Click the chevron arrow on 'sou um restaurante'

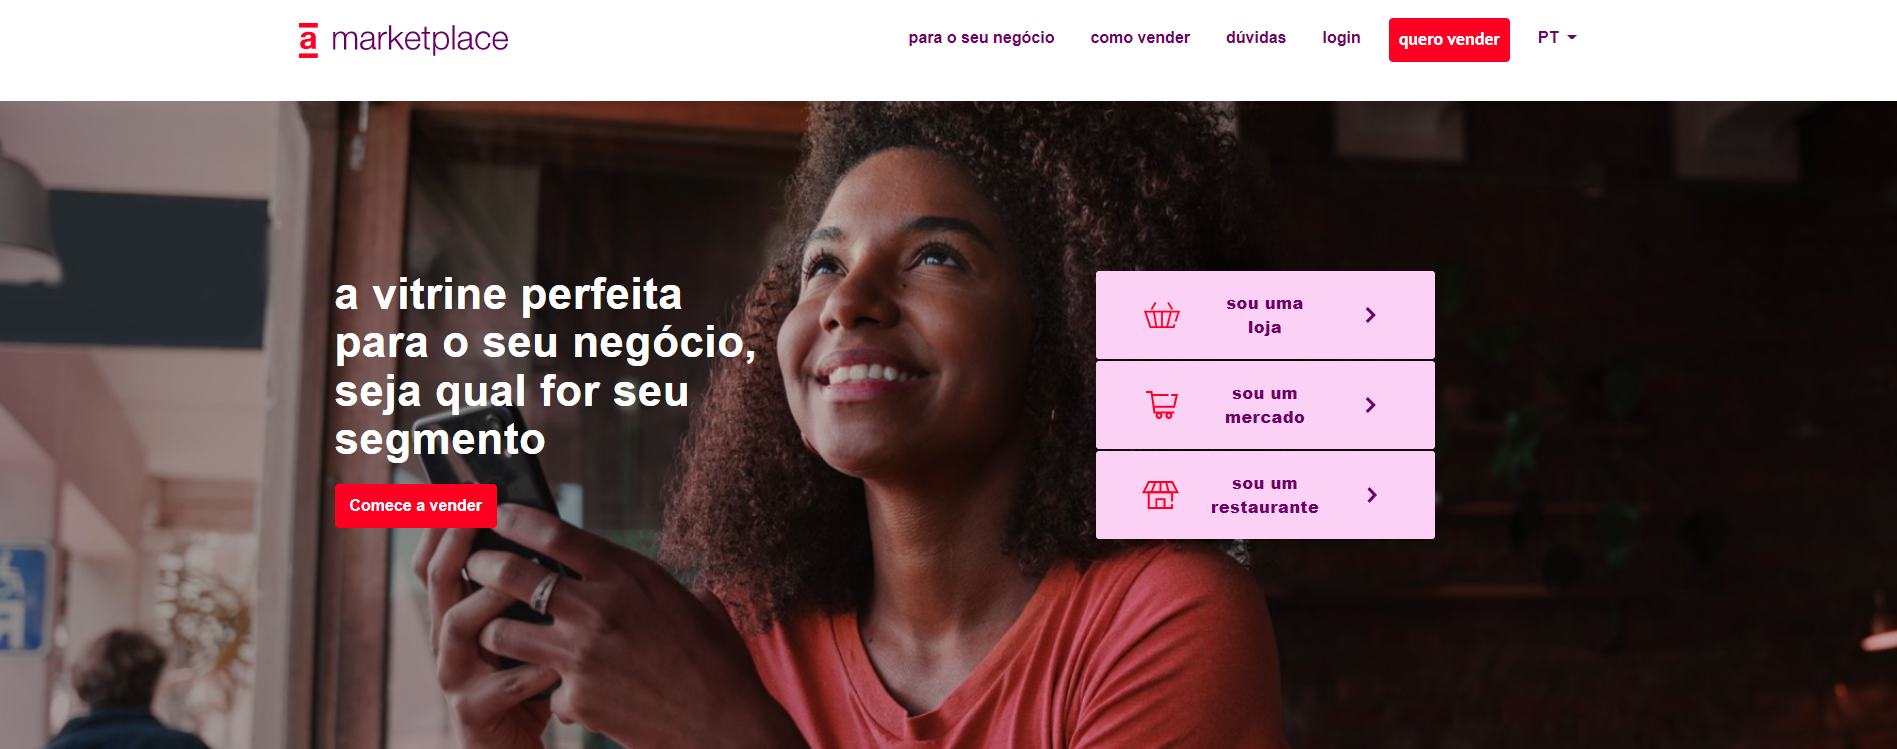[1372, 495]
